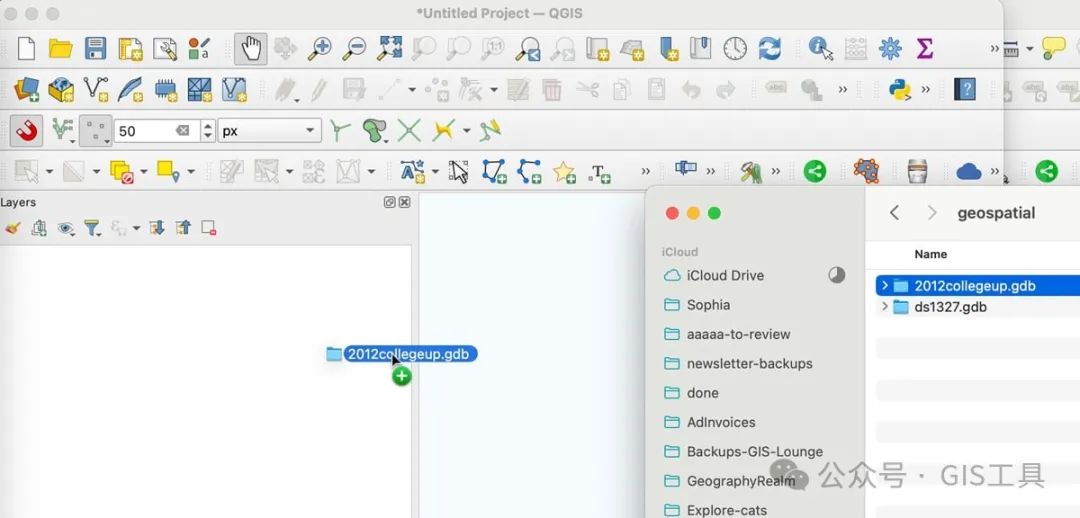Select features by area dropdown arrow
This screenshot has height=518, width=1080.
(49, 171)
